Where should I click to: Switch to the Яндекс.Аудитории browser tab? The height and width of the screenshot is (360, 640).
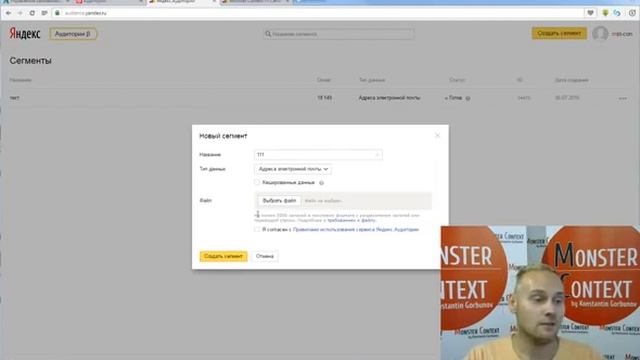click(x=181, y=2)
